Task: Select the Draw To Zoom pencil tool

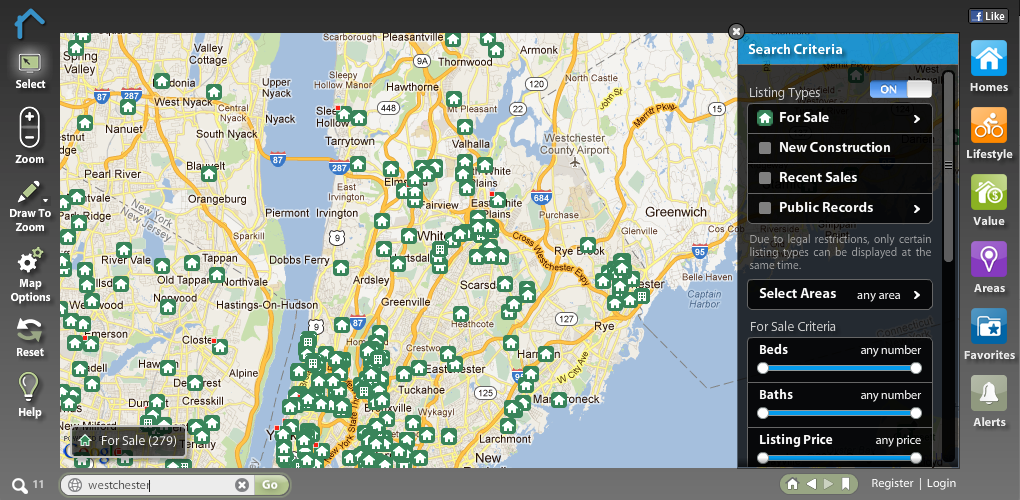Action: coord(30,194)
